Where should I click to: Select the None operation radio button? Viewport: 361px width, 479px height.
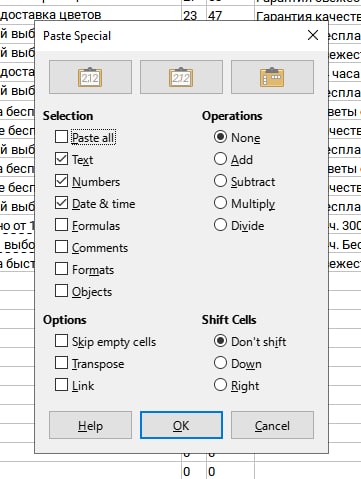pos(220,137)
